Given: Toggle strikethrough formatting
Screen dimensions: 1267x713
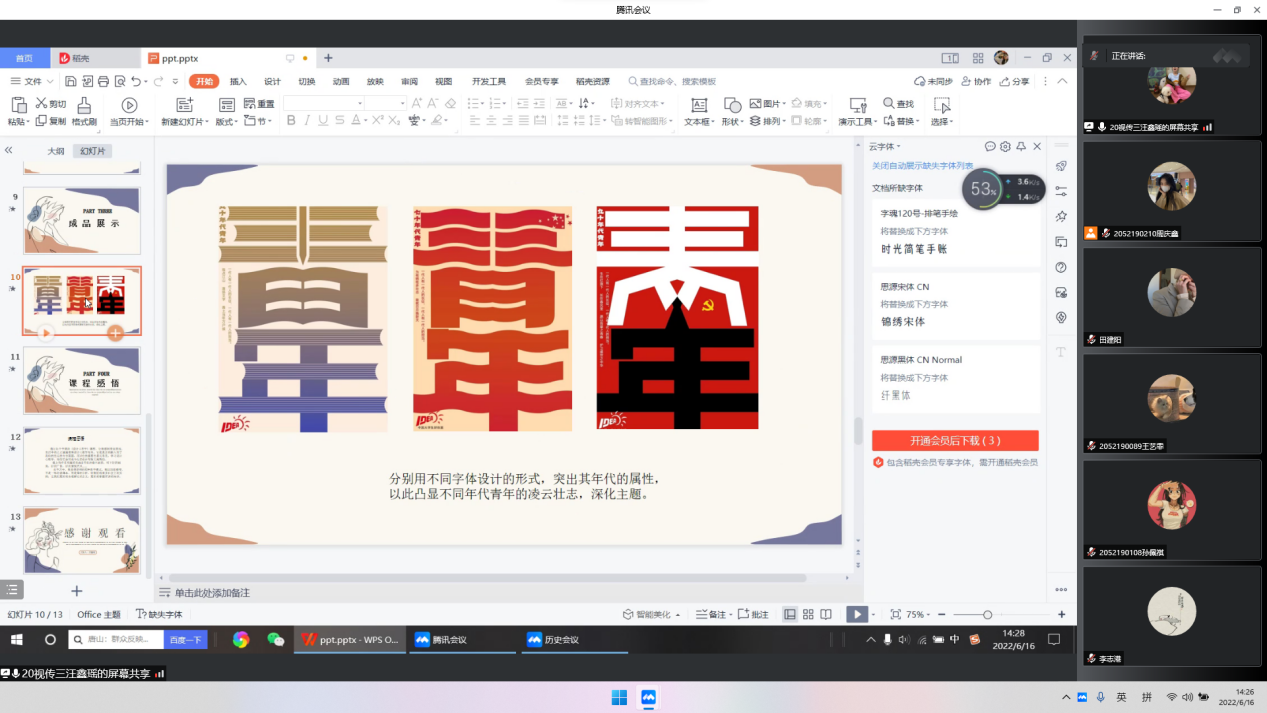Looking at the screenshot, I should (340, 121).
